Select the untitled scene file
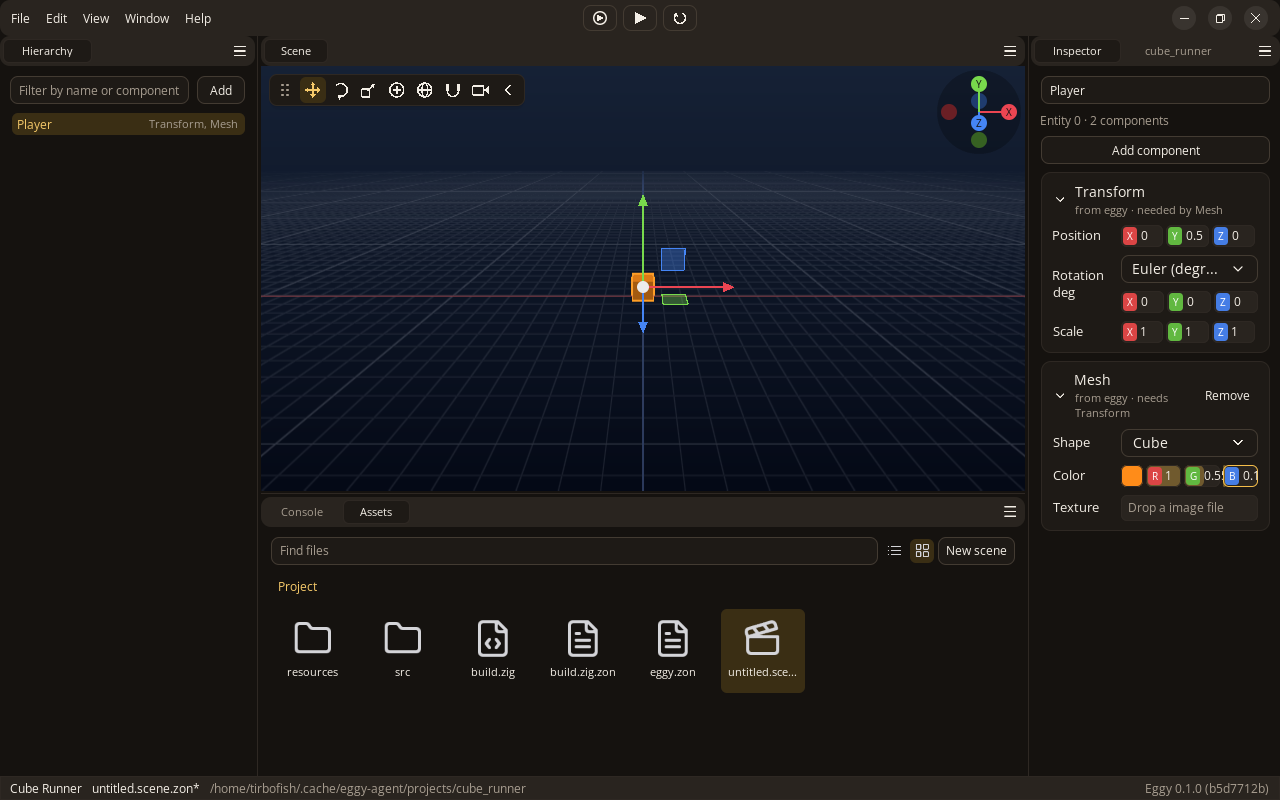 (x=763, y=650)
